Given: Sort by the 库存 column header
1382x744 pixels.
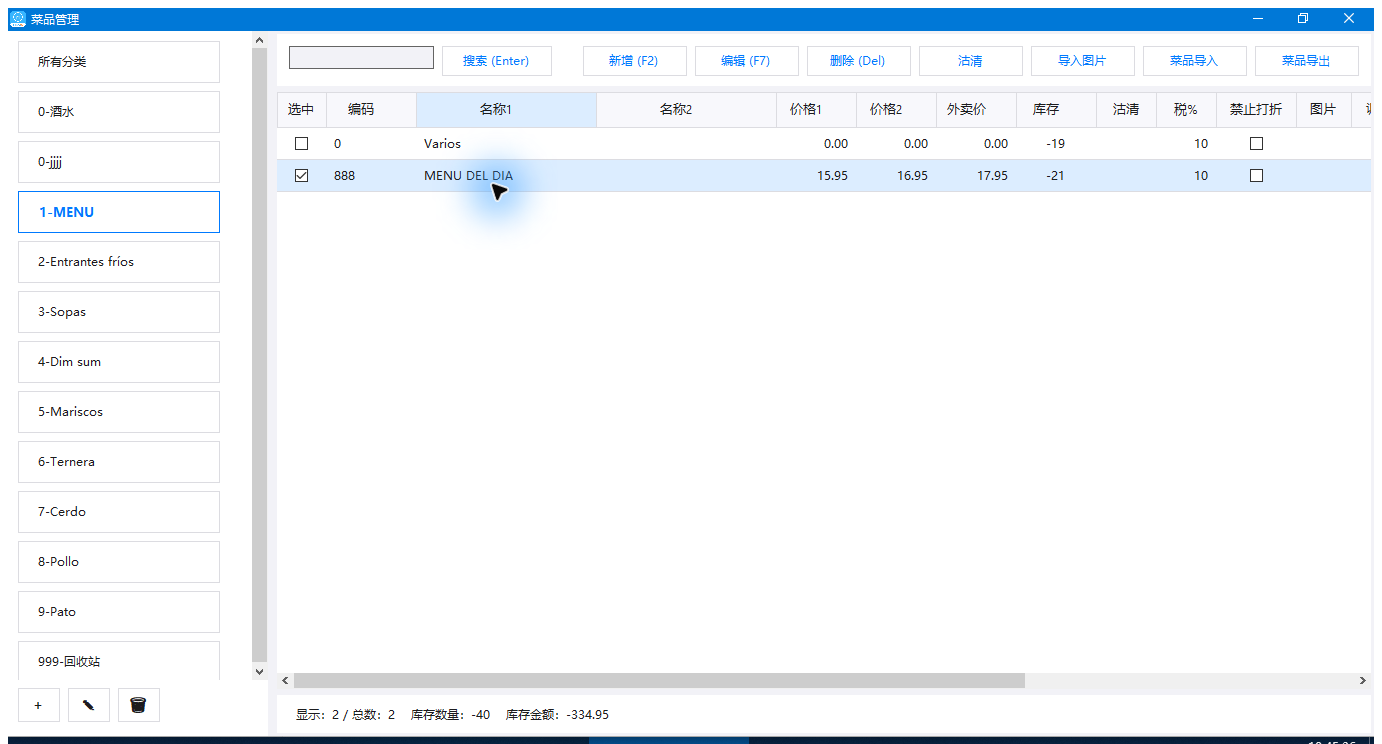Looking at the screenshot, I should [1056, 110].
